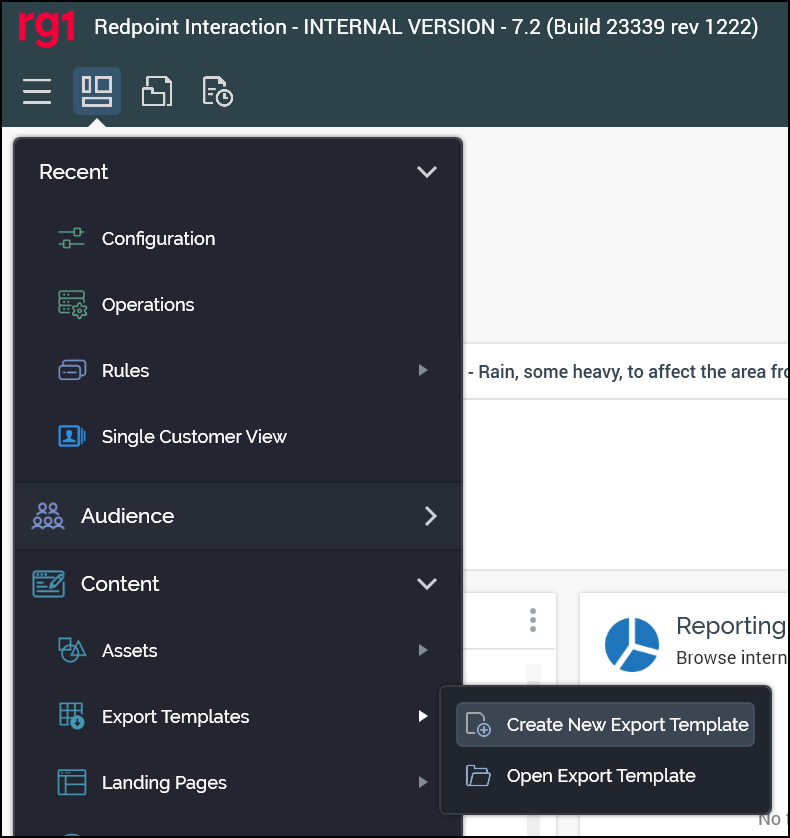
Task: Click the Operations server gear icon
Action: pyautogui.click(x=72, y=305)
